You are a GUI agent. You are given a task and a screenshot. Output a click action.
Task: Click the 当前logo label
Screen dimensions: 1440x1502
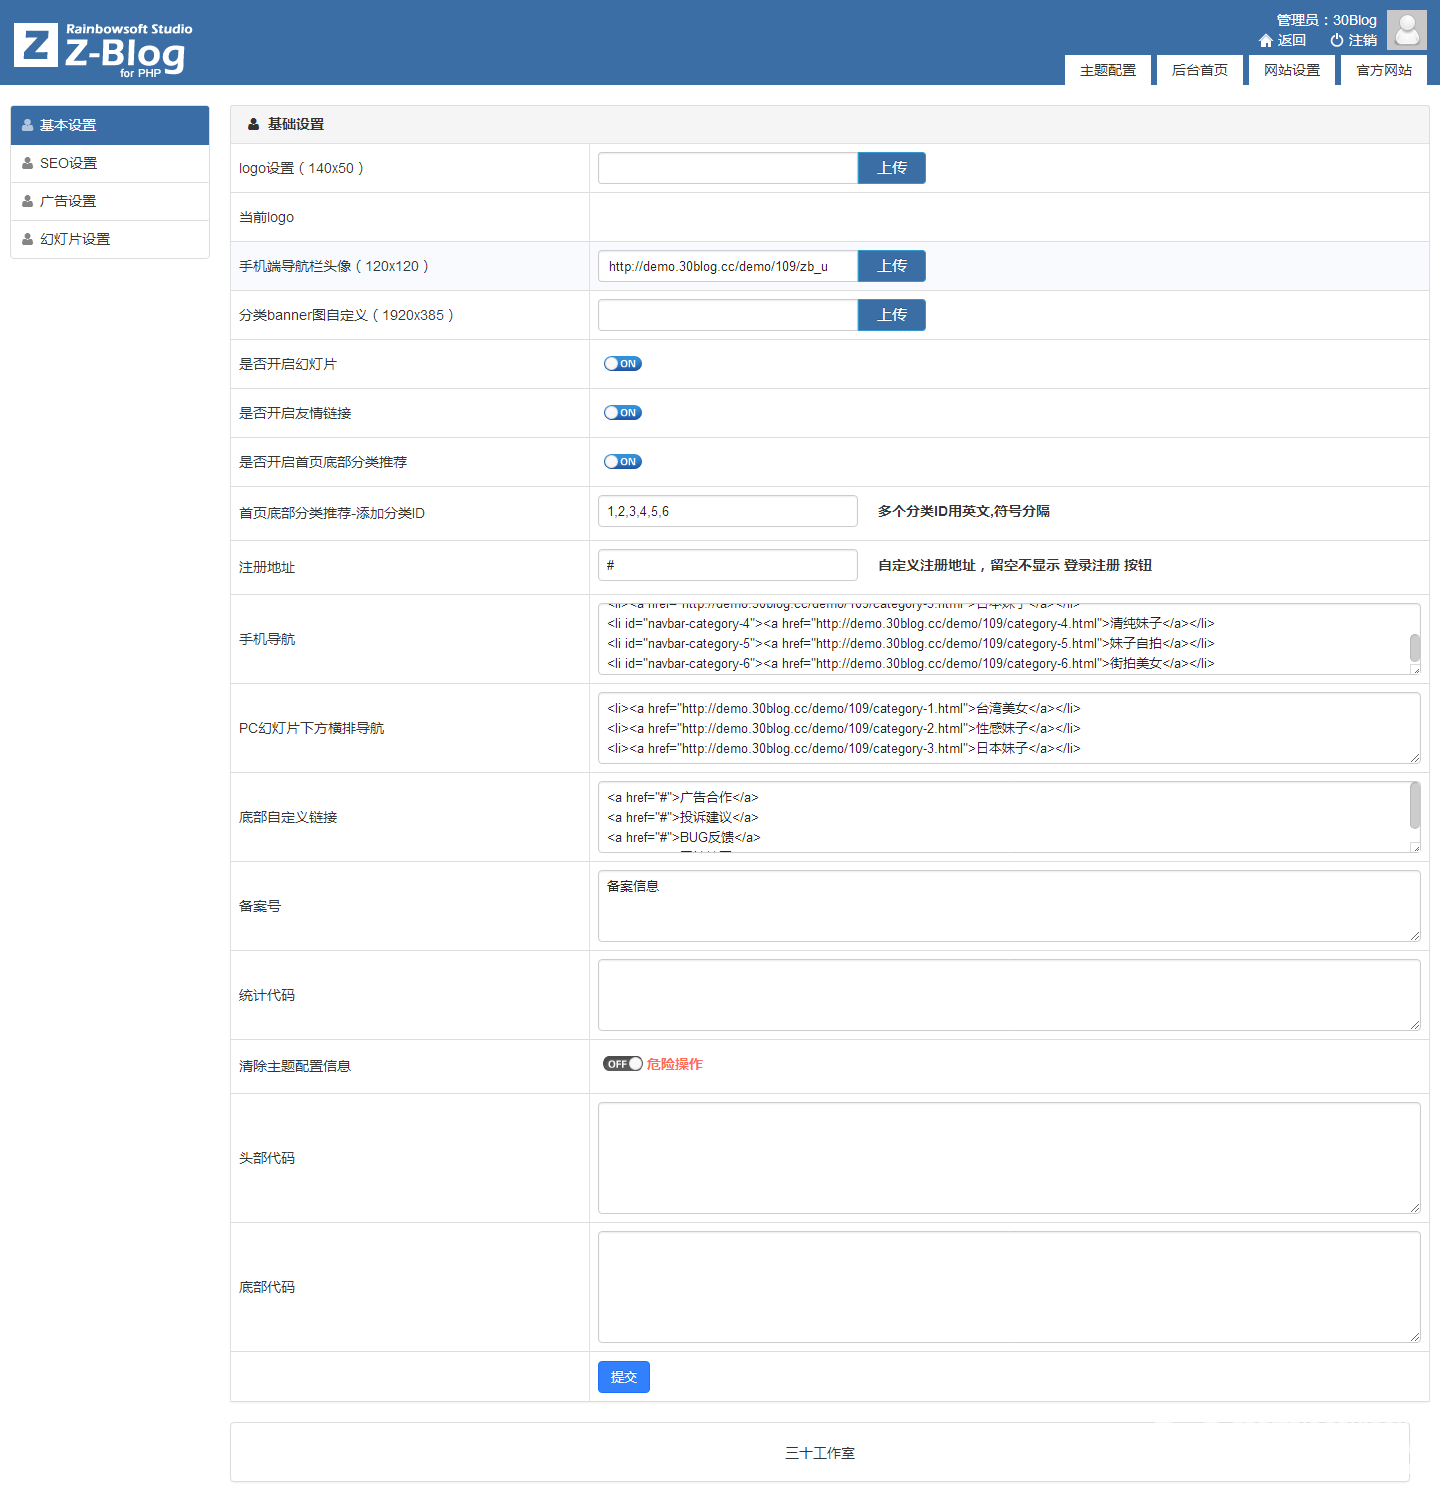pyautogui.click(x=266, y=217)
